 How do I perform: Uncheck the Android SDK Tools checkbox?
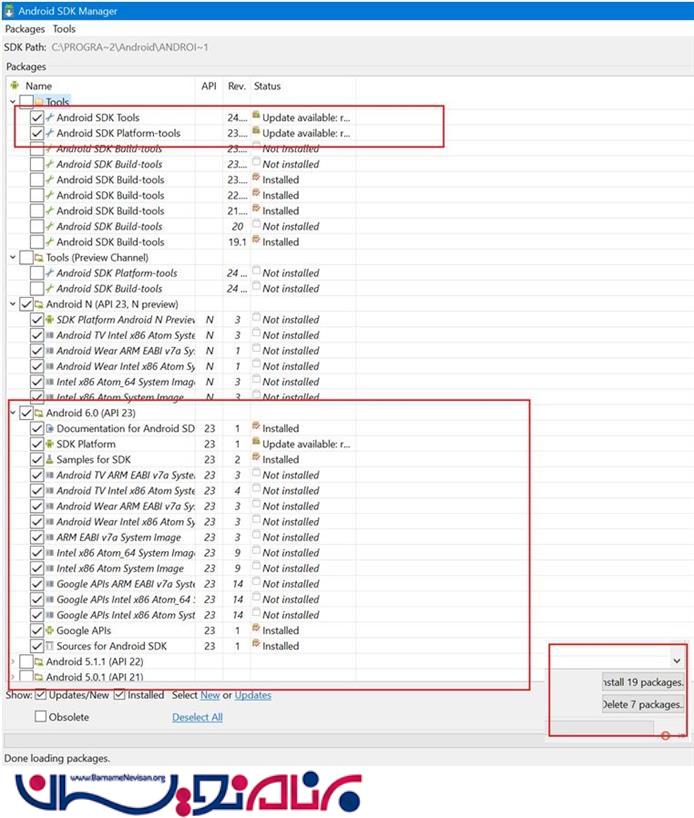(37, 117)
